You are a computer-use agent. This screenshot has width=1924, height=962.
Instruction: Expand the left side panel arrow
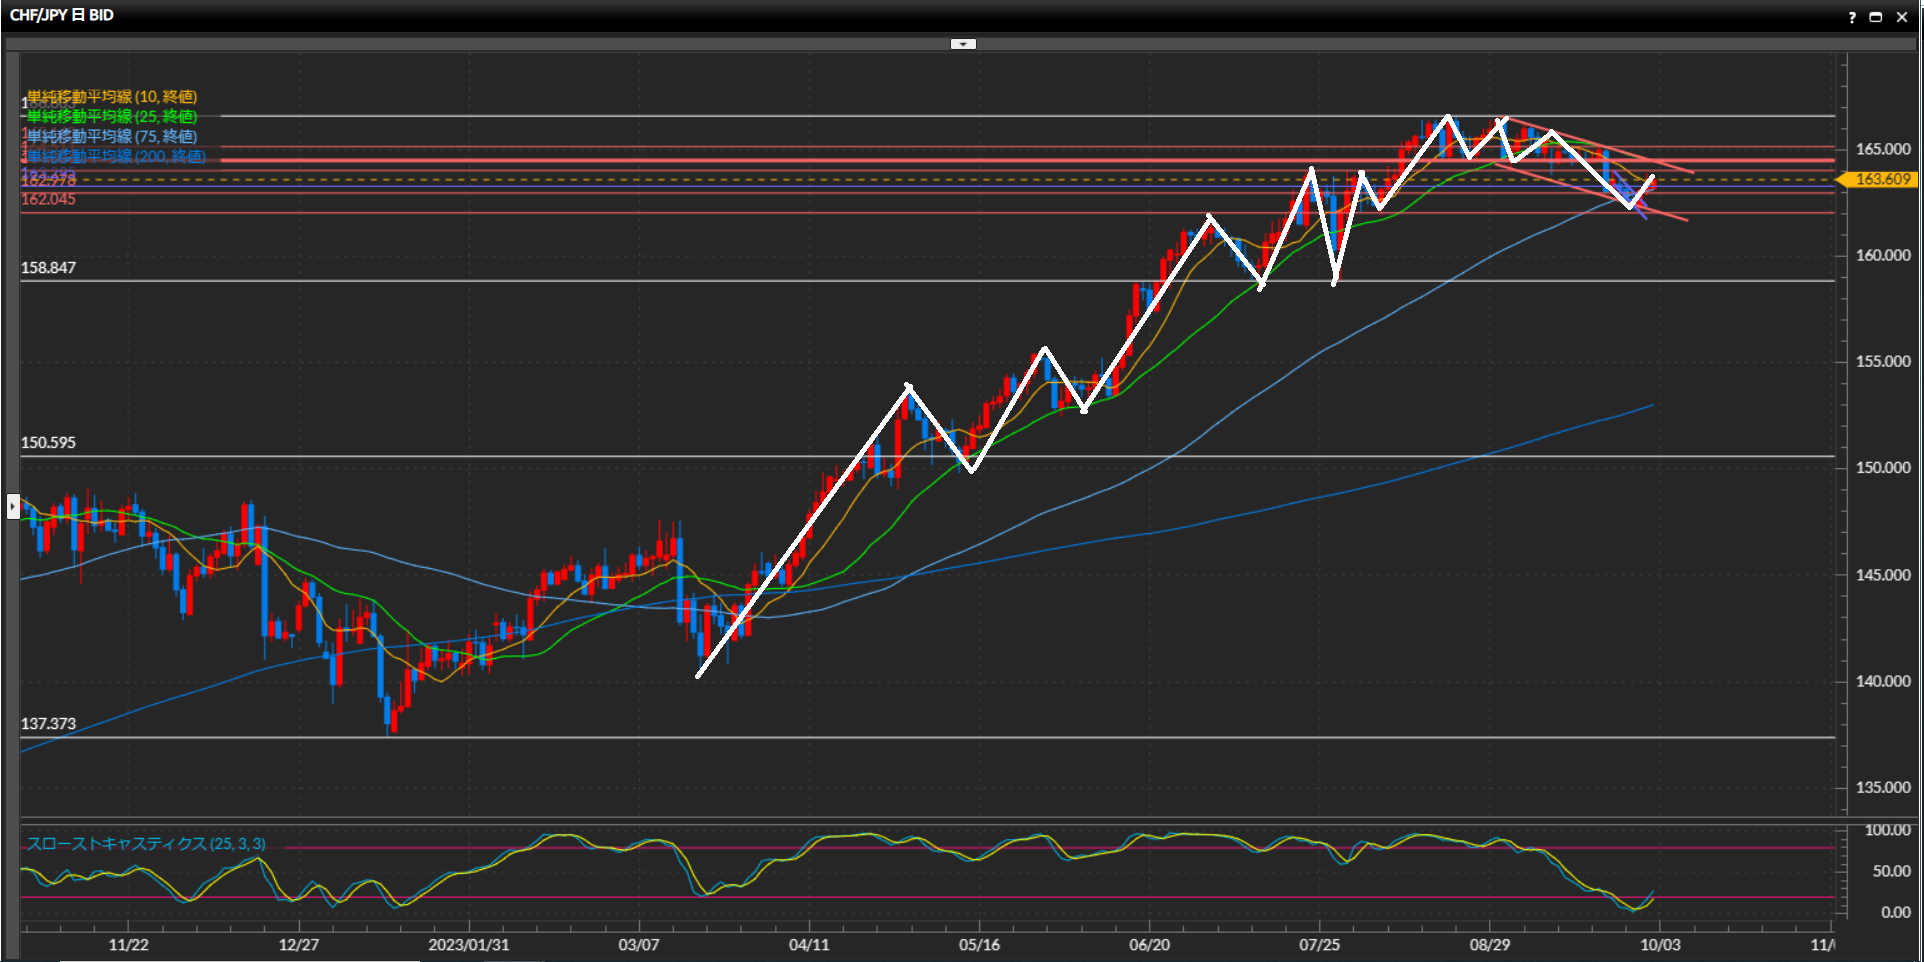point(13,506)
